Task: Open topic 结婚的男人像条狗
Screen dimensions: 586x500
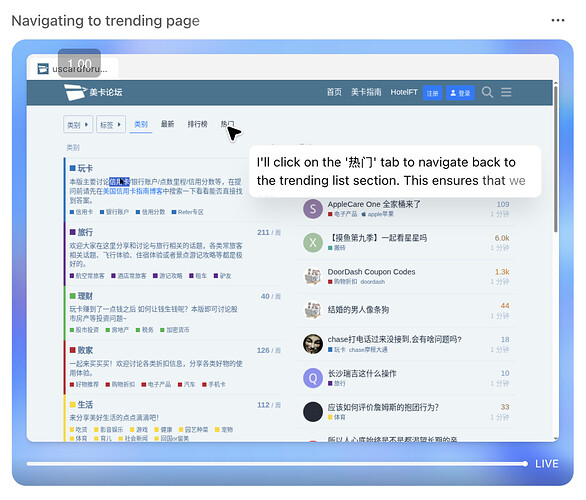Action: 358,310
